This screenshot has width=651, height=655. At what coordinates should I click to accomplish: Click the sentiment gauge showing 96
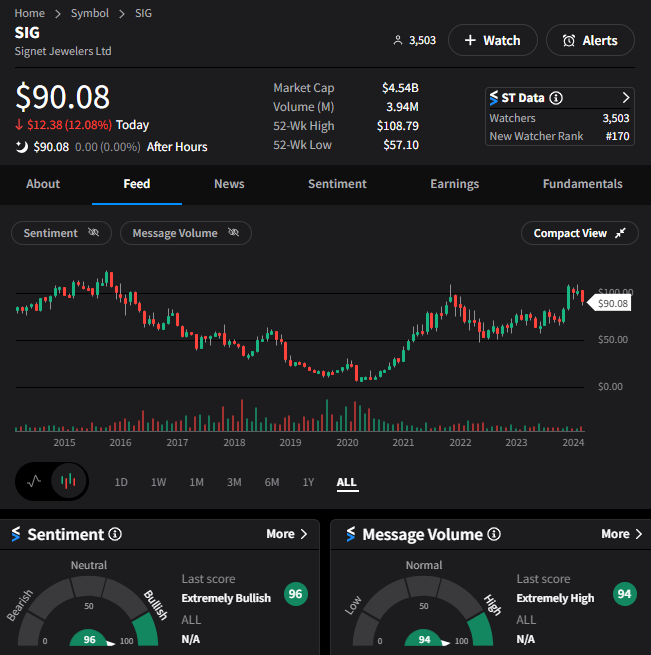[x=89, y=611]
